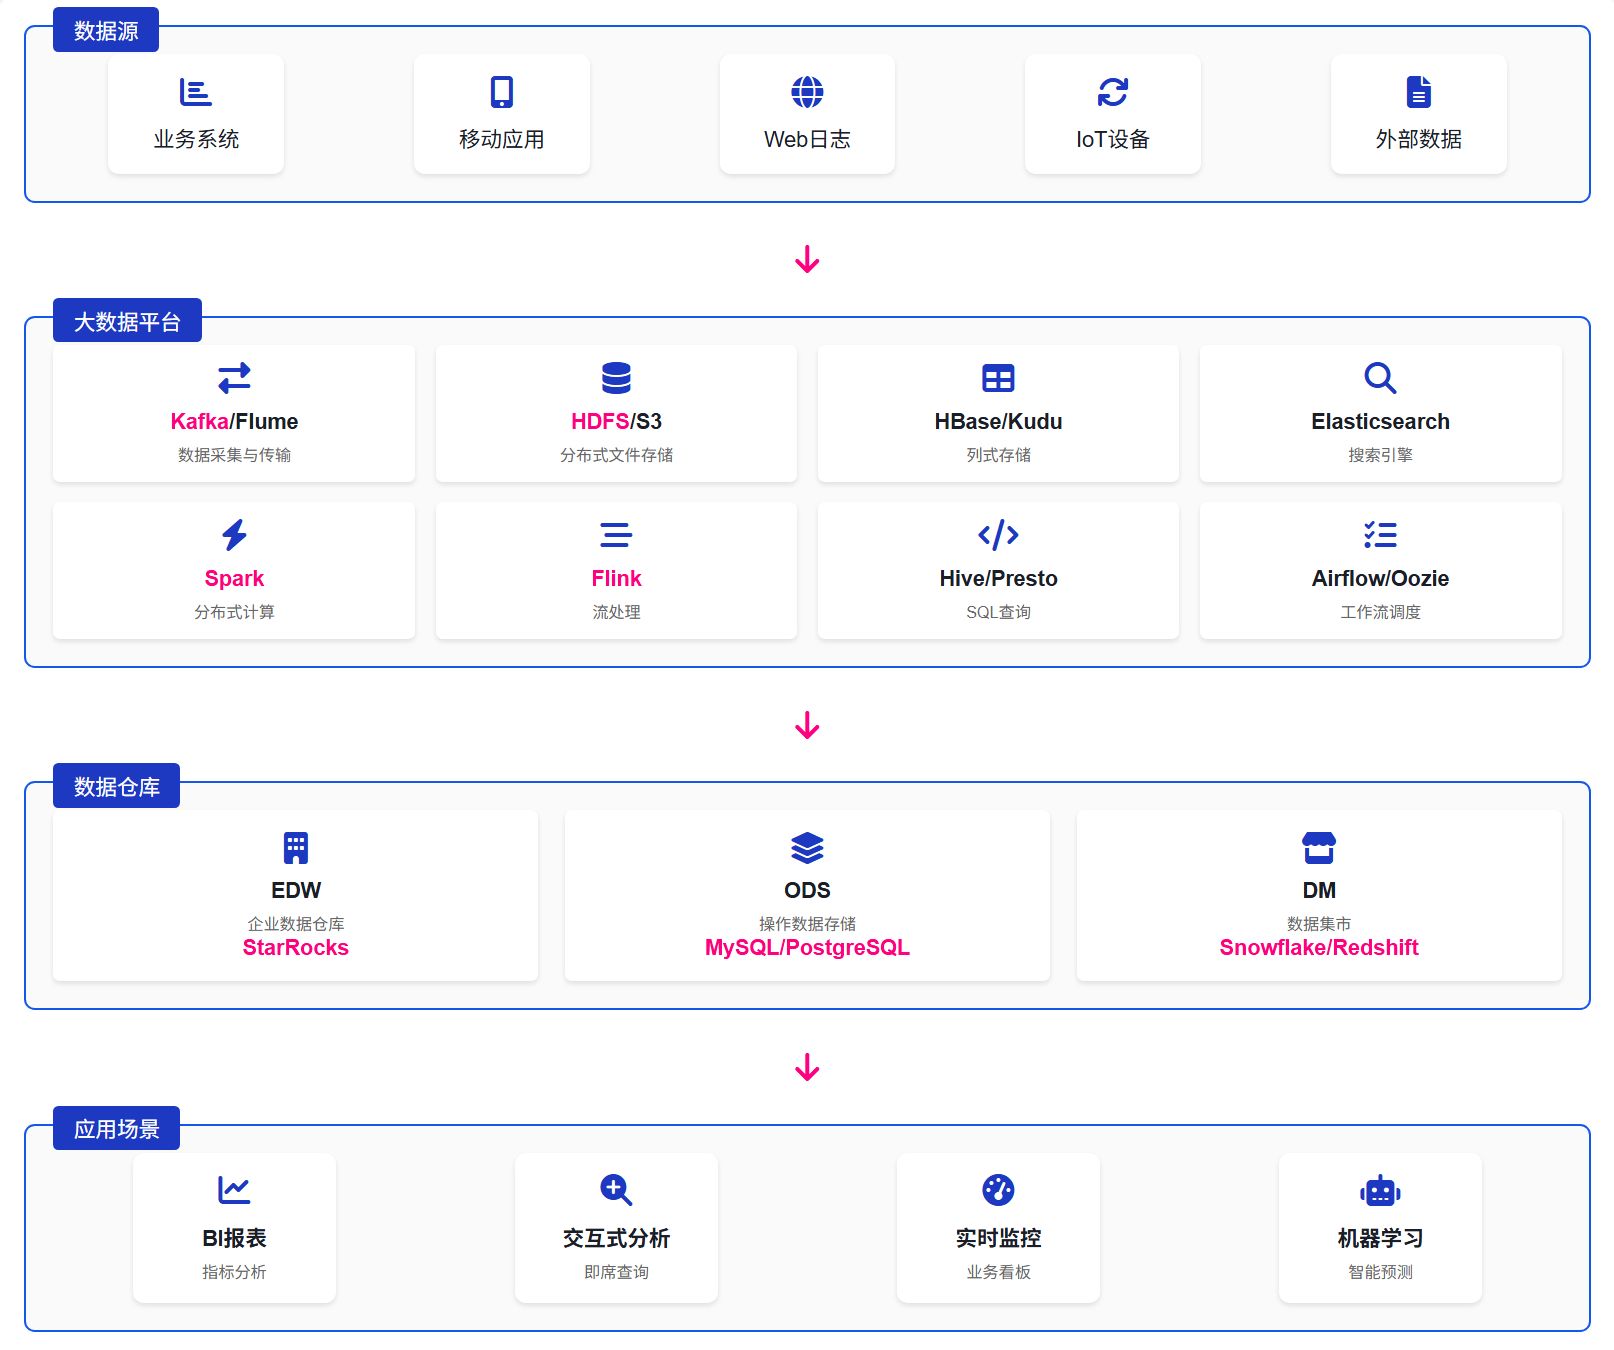
Task: Select the 数据仓库 section label
Action: click(116, 786)
